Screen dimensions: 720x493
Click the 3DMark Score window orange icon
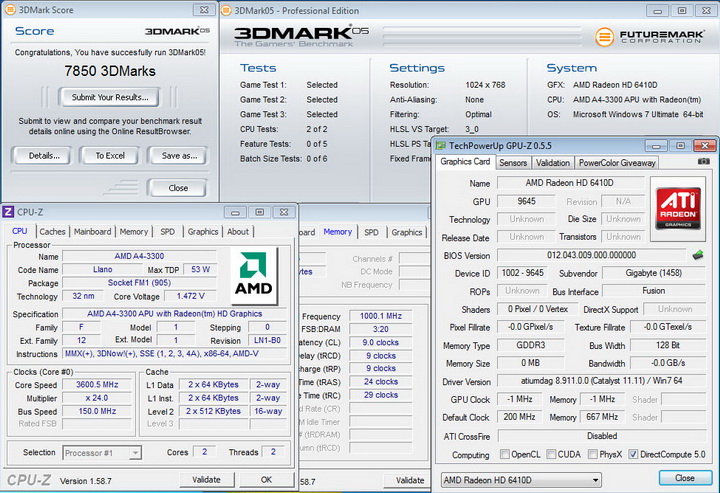(x=10, y=10)
